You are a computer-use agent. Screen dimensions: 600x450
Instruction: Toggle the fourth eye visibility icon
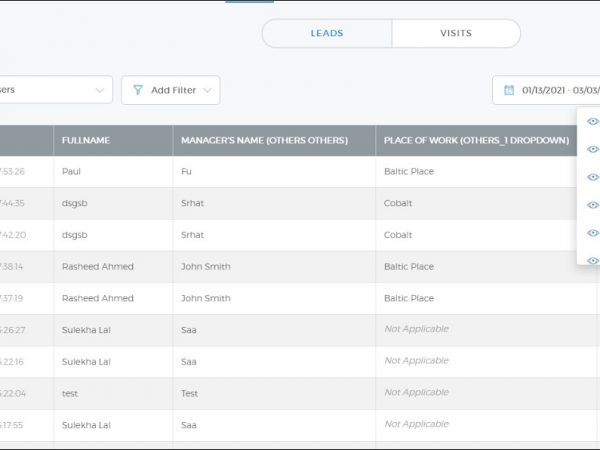(x=592, y=206)
